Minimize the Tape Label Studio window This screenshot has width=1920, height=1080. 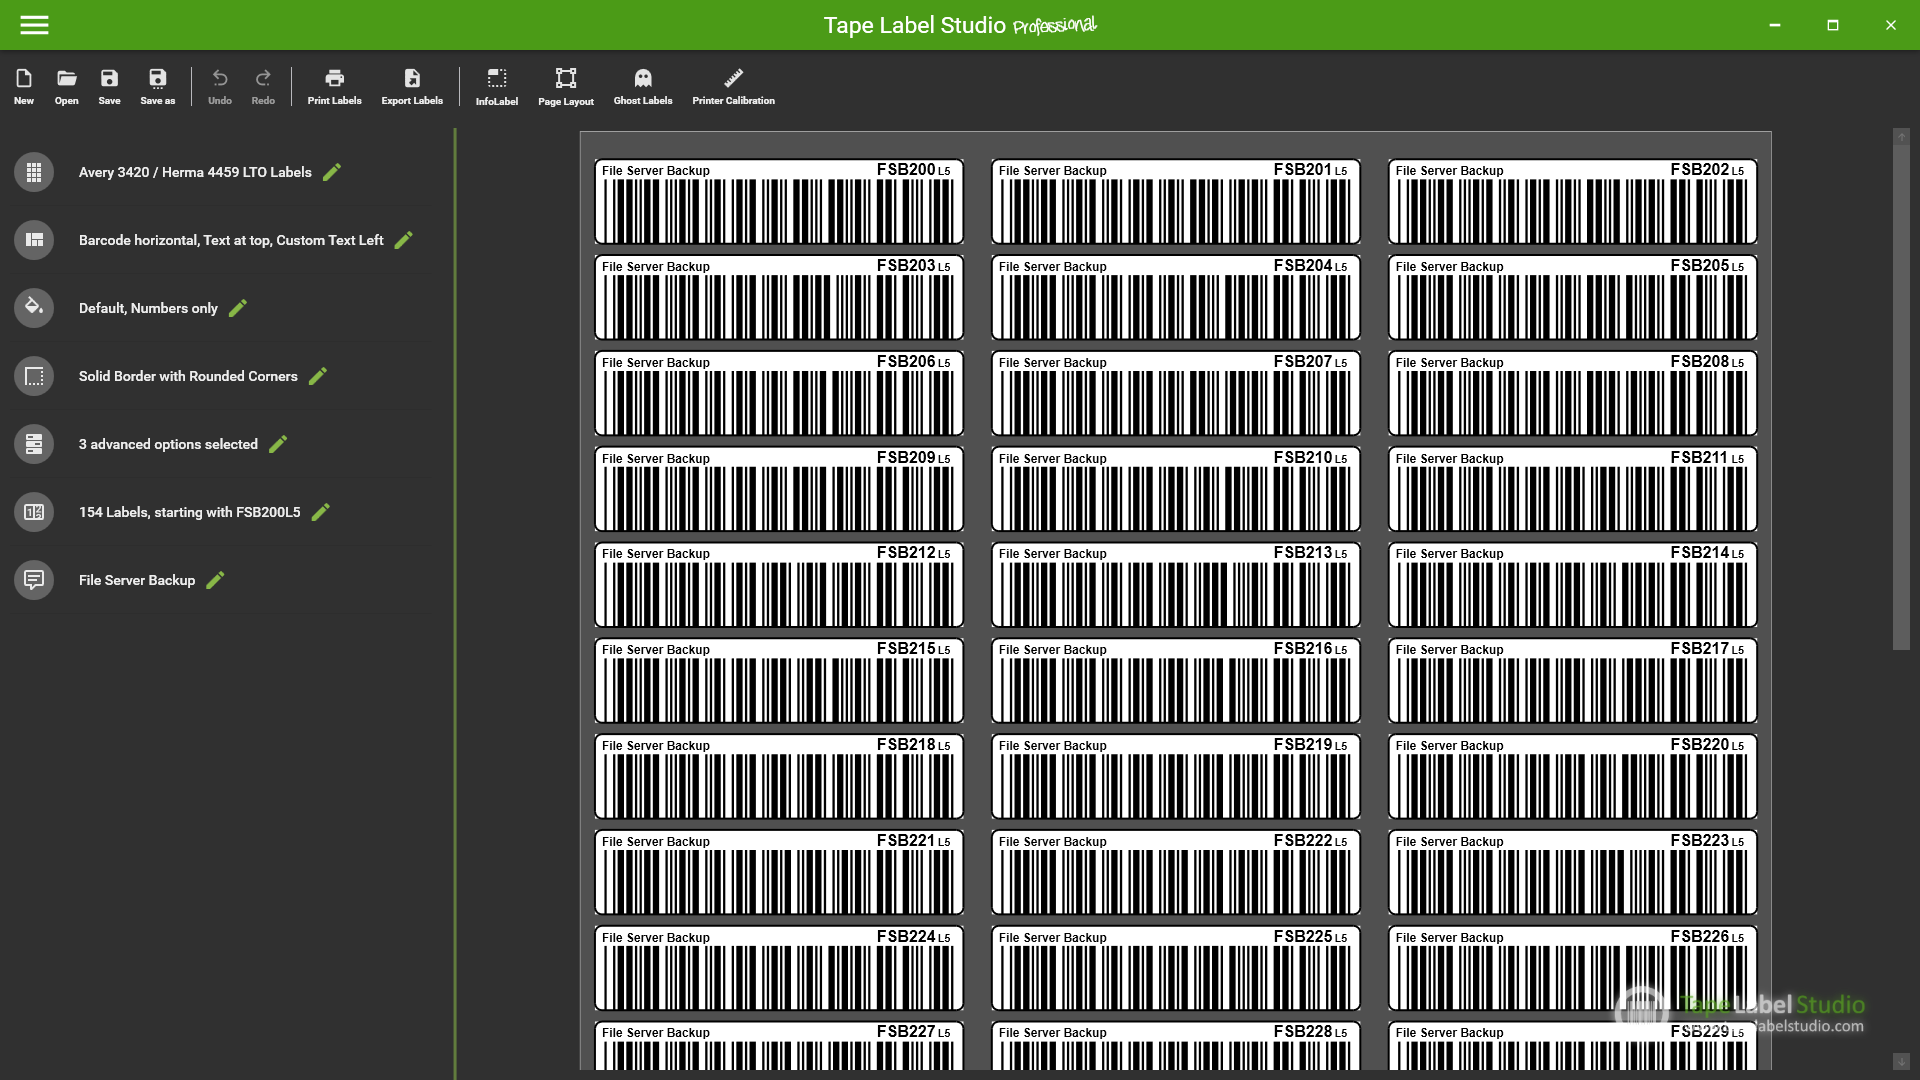(x=1775, y=25)
